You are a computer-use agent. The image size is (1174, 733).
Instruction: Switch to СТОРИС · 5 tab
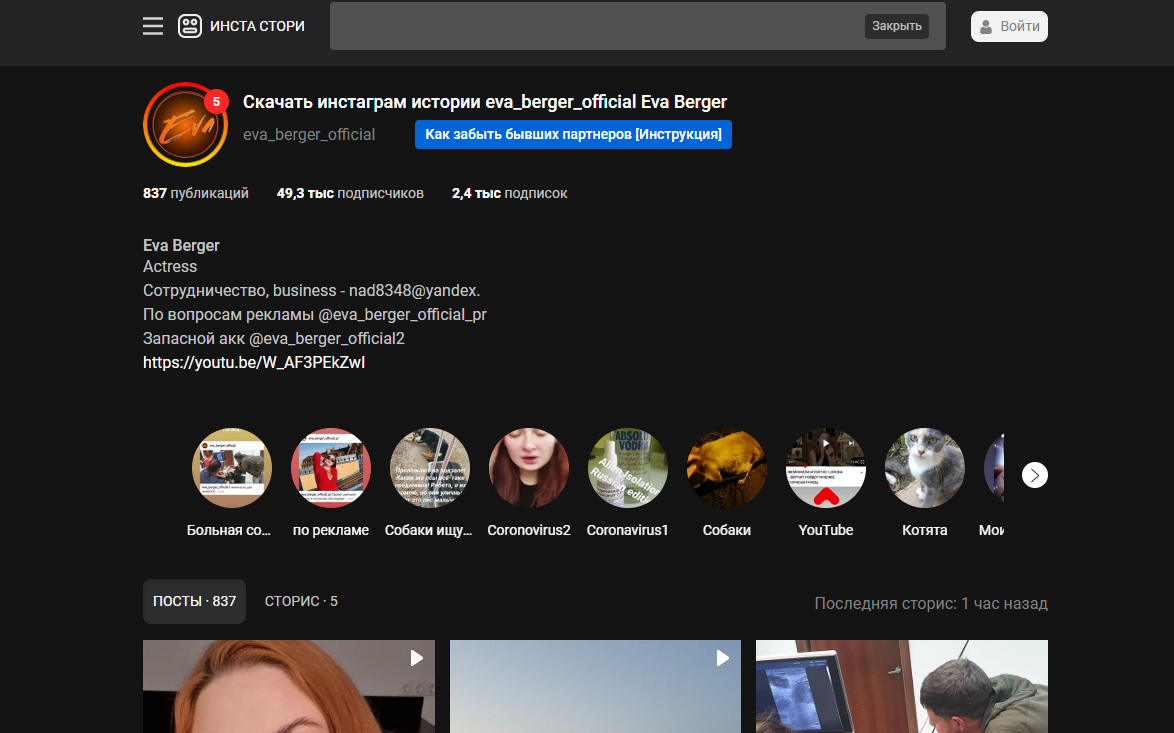[301, 601]
